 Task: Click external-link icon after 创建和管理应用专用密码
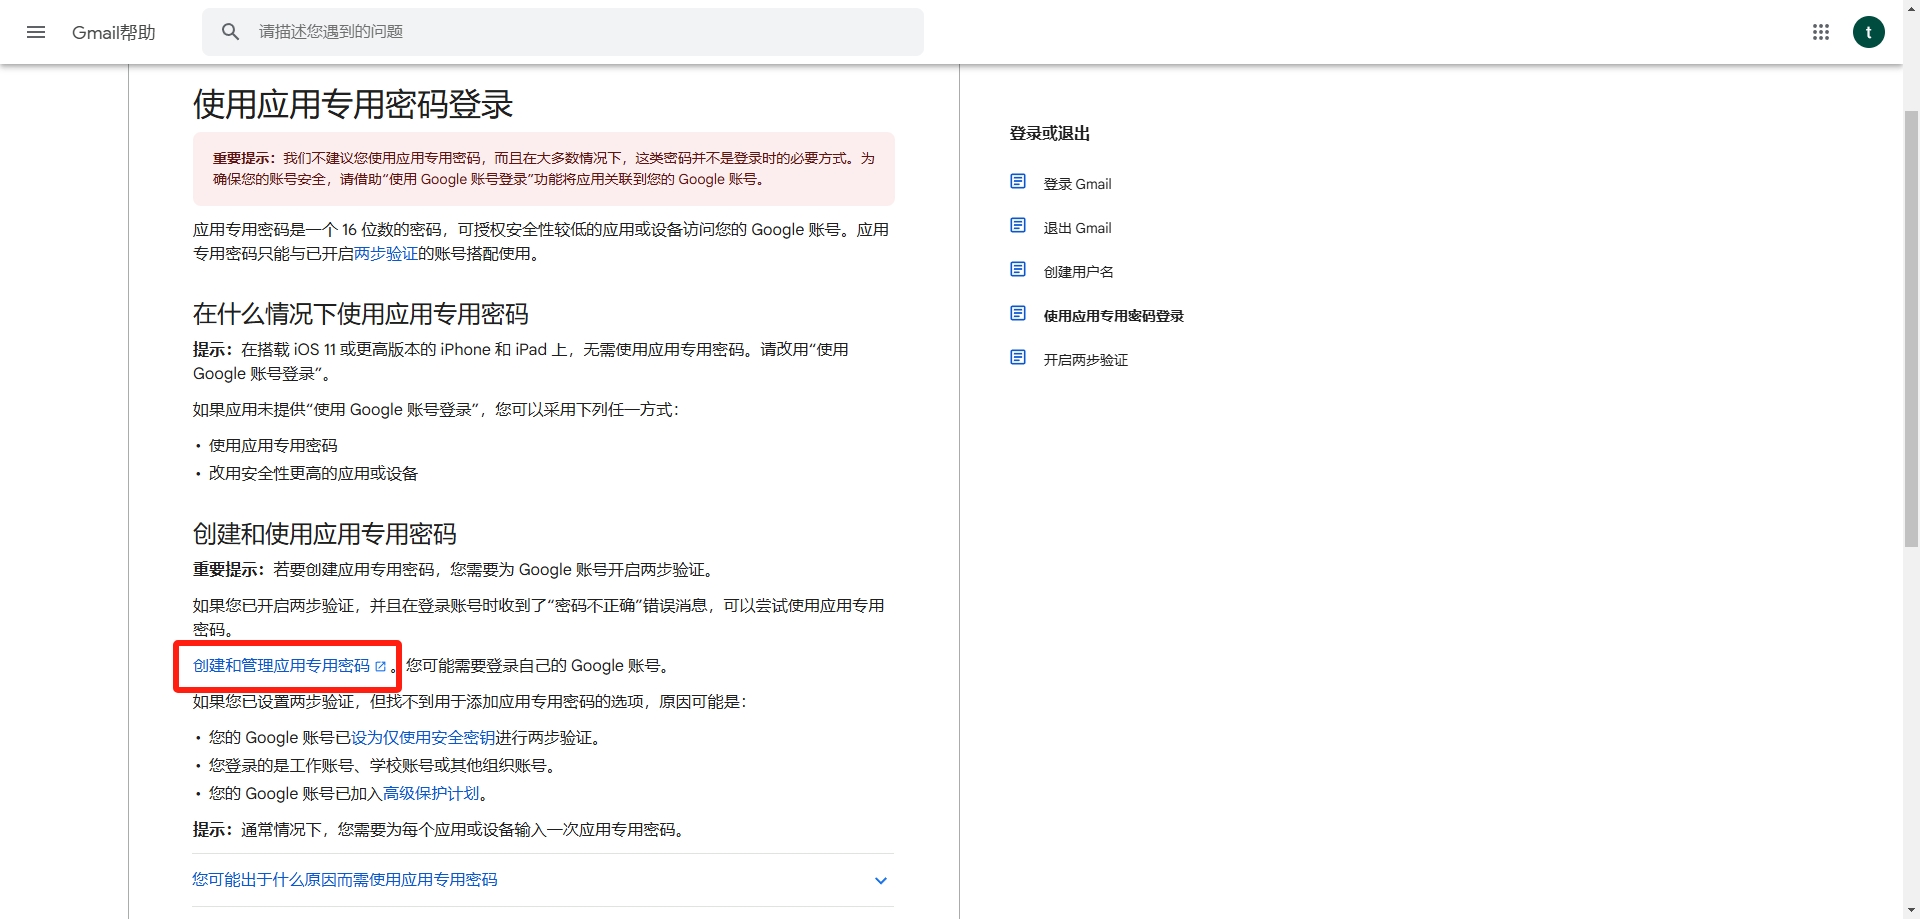pyautogui.click(x=380, y=666)
